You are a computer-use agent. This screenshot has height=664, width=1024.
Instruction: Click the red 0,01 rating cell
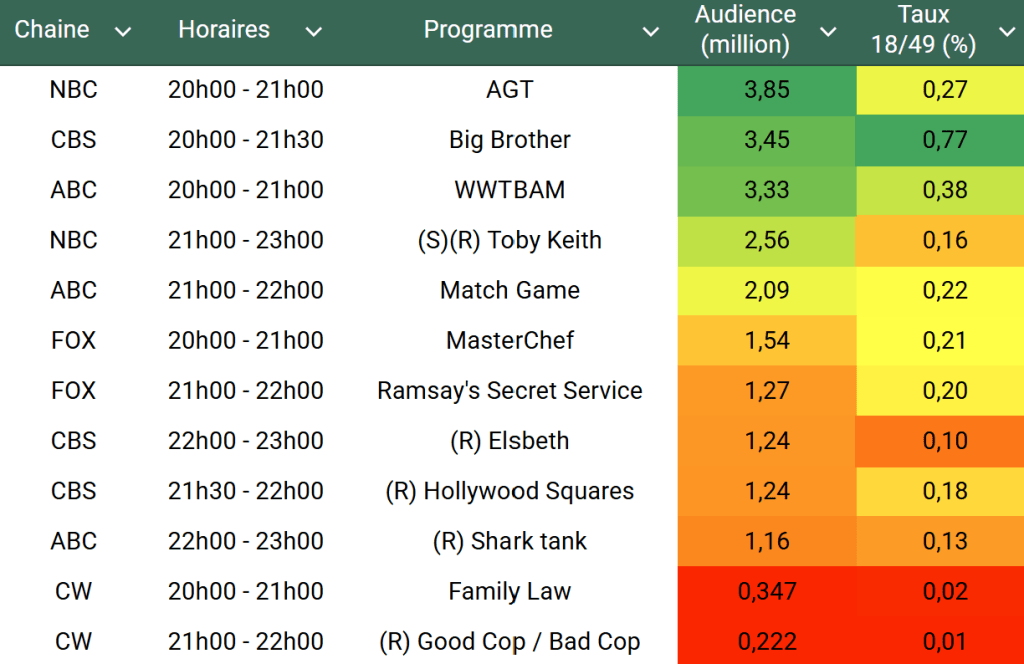coord(945,641)
